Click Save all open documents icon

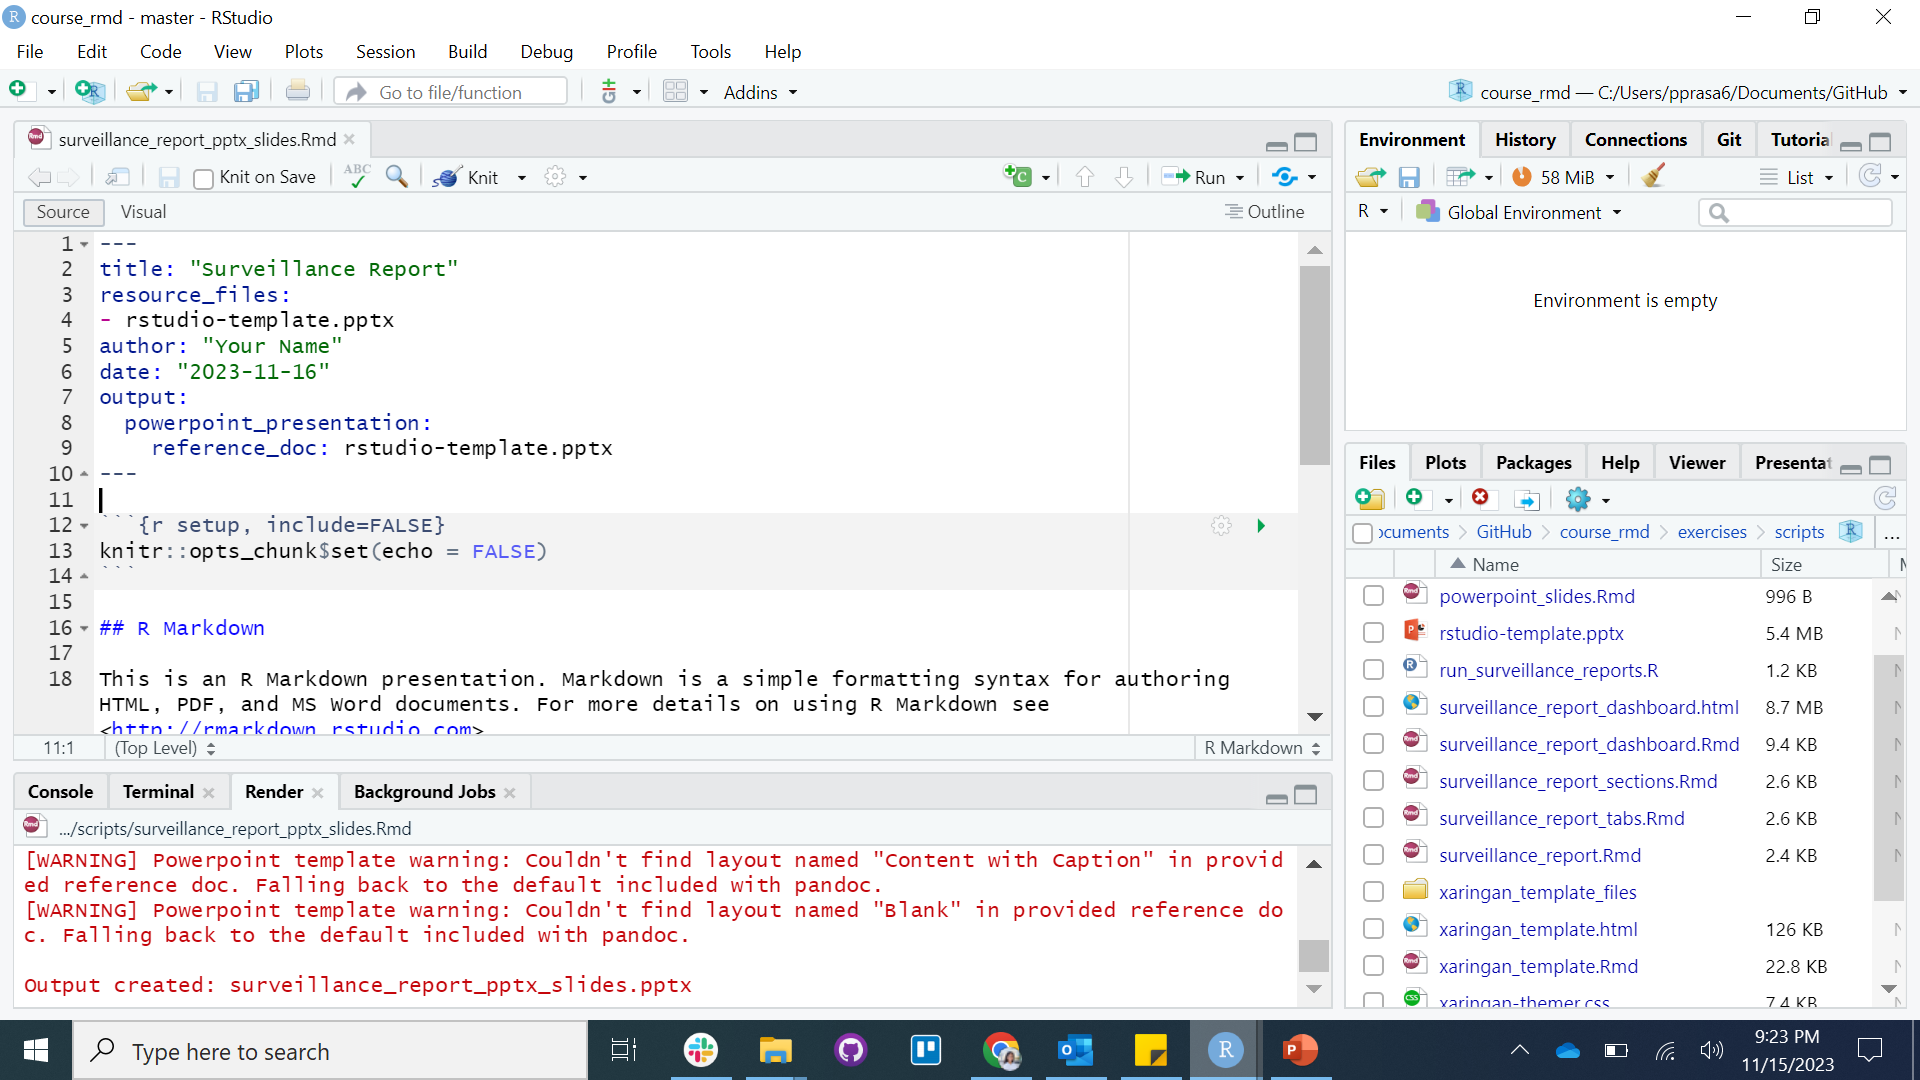[x=246, y=91]
